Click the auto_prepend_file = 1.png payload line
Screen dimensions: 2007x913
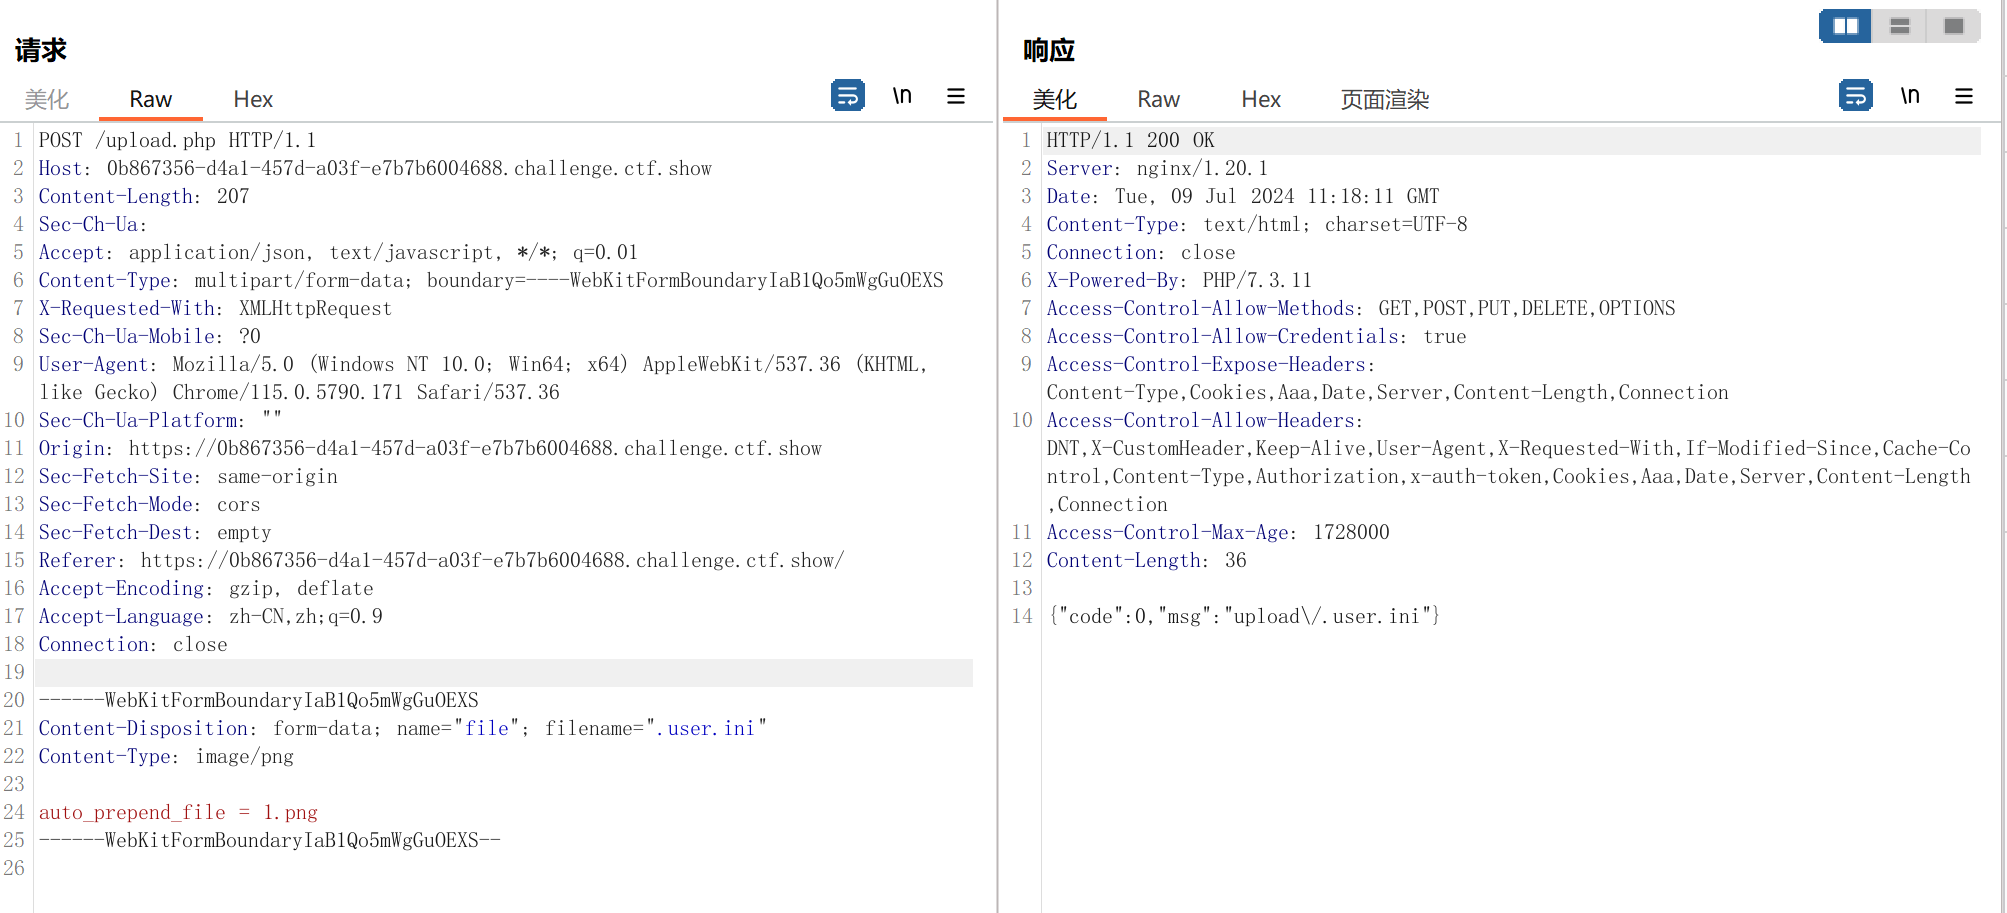point(178,812)
